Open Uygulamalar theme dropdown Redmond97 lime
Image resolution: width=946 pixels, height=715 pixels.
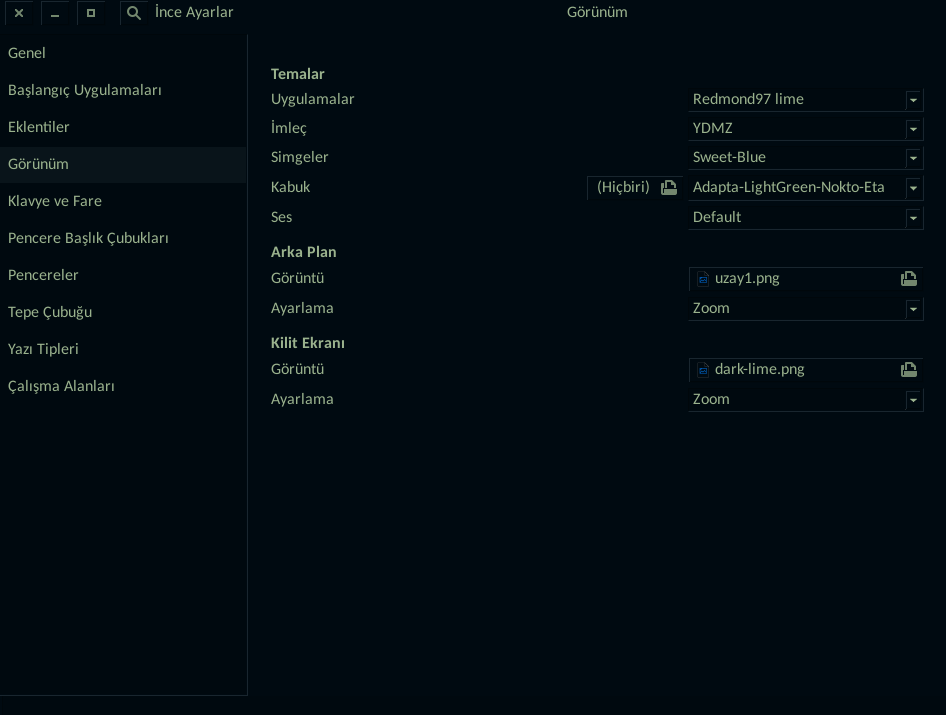(x=805, y=99)
